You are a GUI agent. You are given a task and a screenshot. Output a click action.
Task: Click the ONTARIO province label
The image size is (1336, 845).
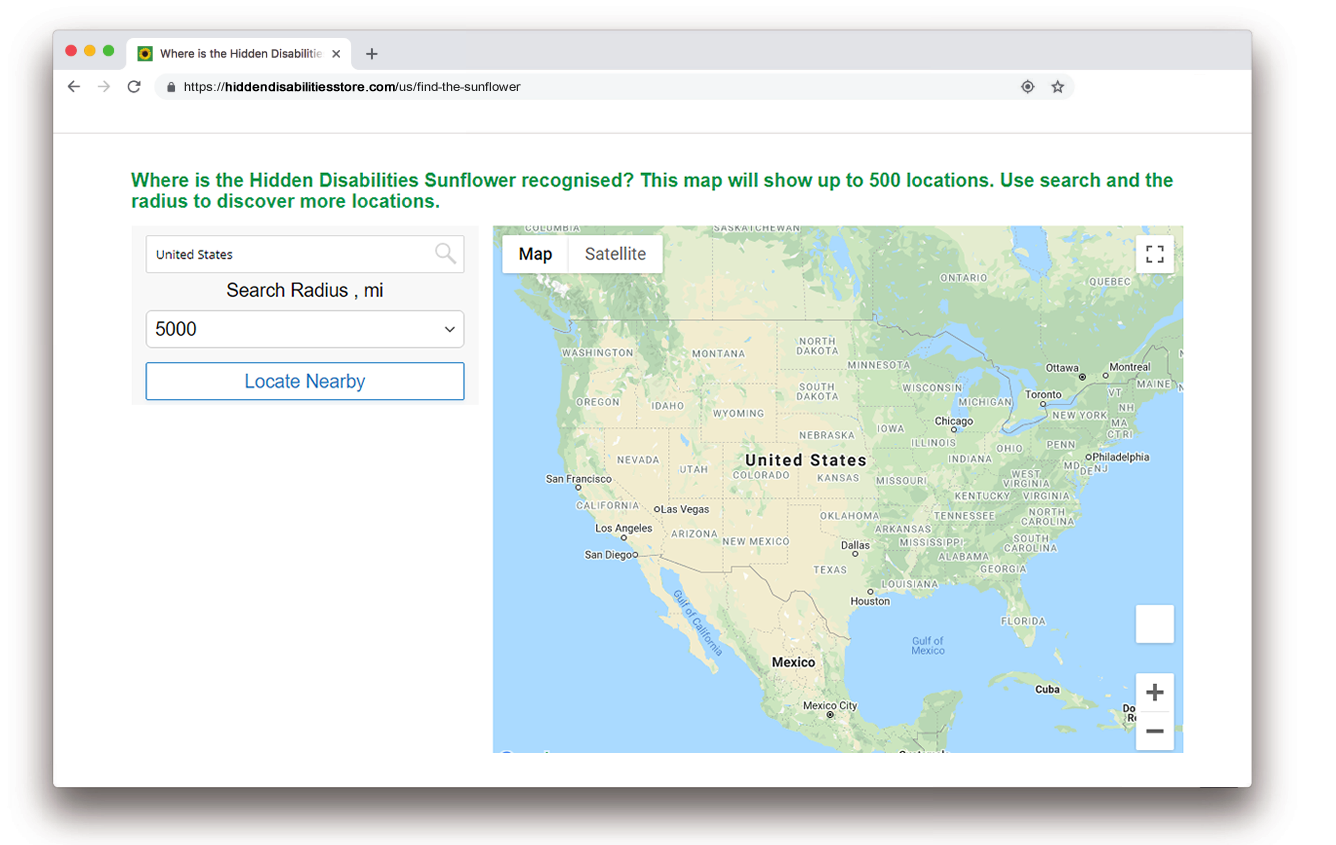964,278
